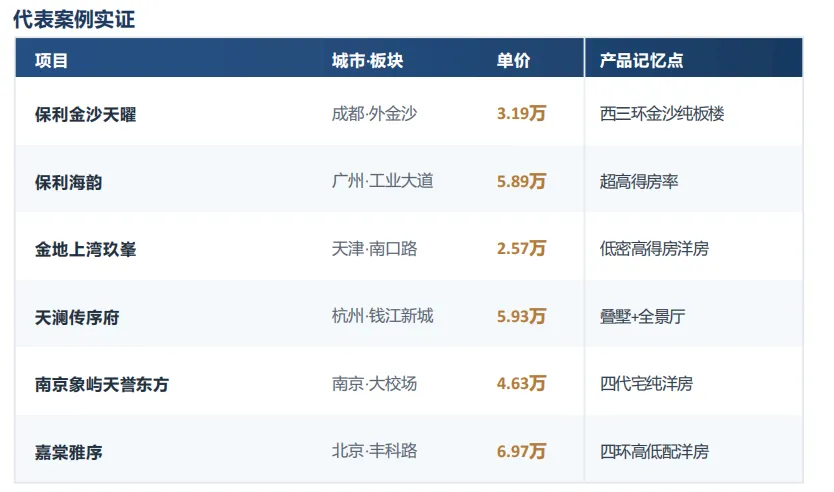
Task: Click the text 四环高低配洋房
Action: [x=654, y=452]
